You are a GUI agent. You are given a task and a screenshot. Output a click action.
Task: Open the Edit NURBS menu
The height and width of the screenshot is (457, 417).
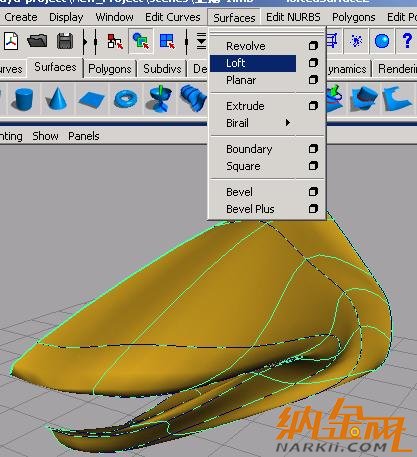click(293, 17)
